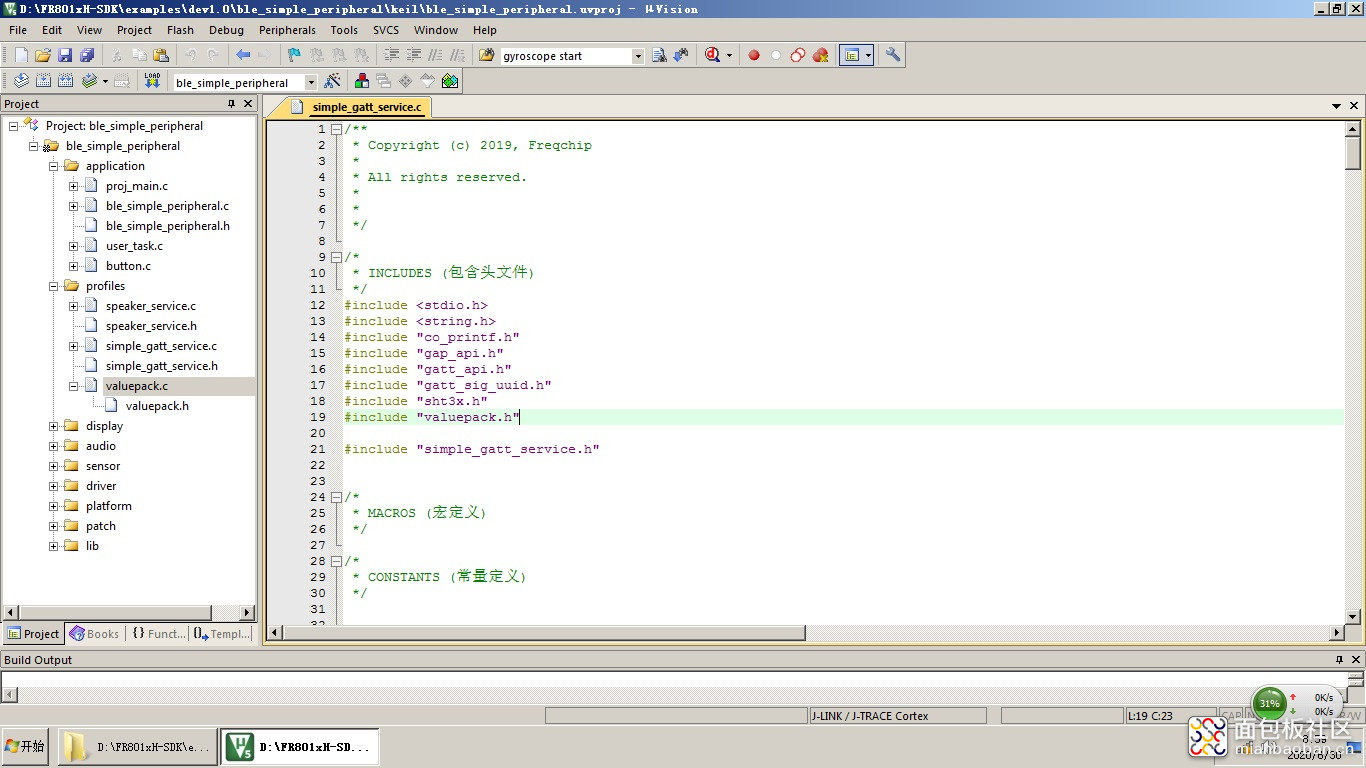Click the Incremental Find binoculars icon

pyautogui.click(x=681, y=56)
